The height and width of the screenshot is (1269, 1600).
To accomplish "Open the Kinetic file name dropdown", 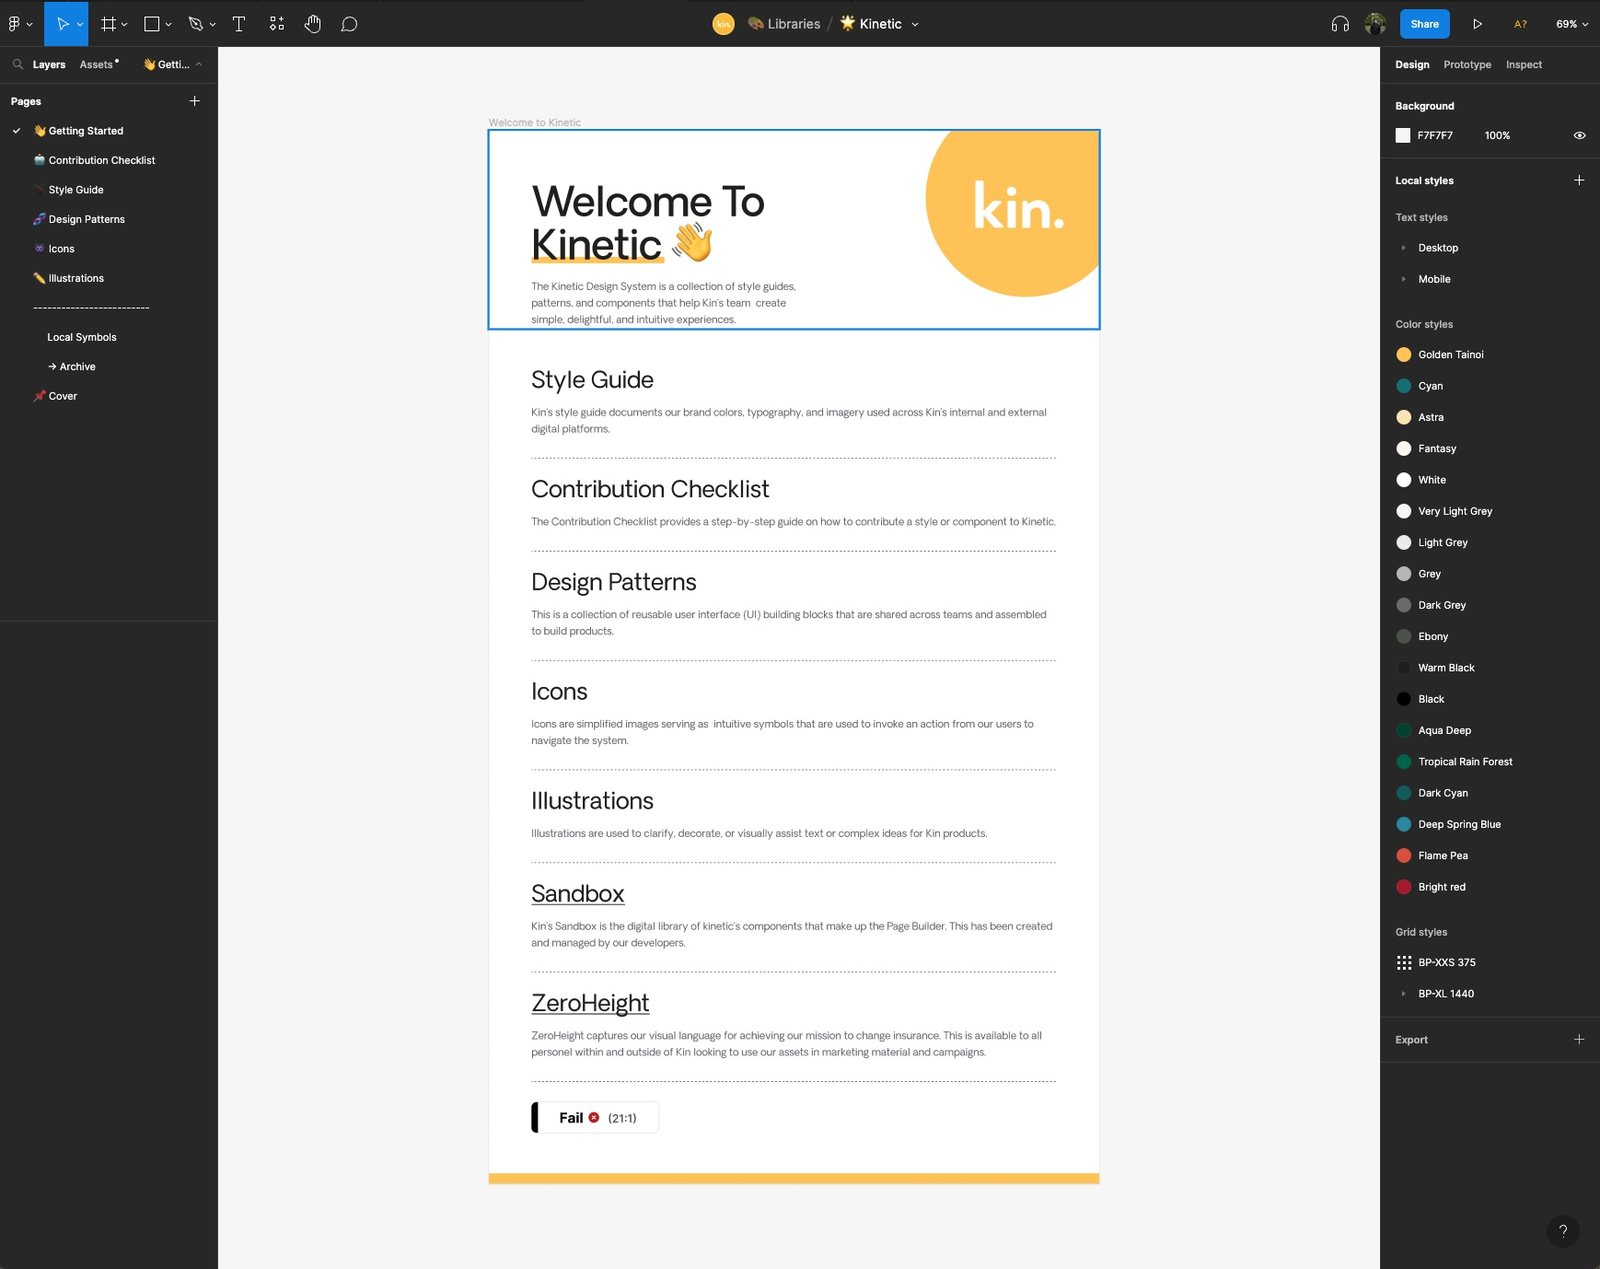I will click(x=914, y=24).
